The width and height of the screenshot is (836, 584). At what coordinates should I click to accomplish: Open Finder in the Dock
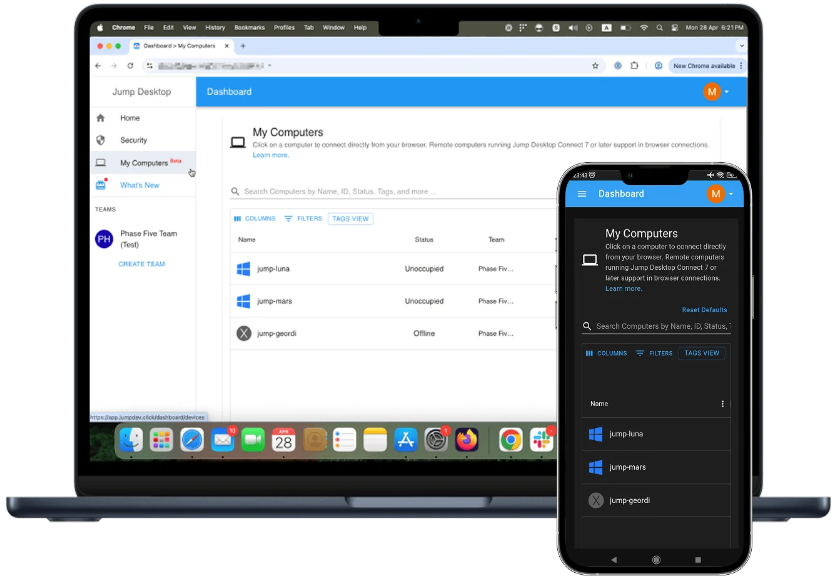[131, 441]
